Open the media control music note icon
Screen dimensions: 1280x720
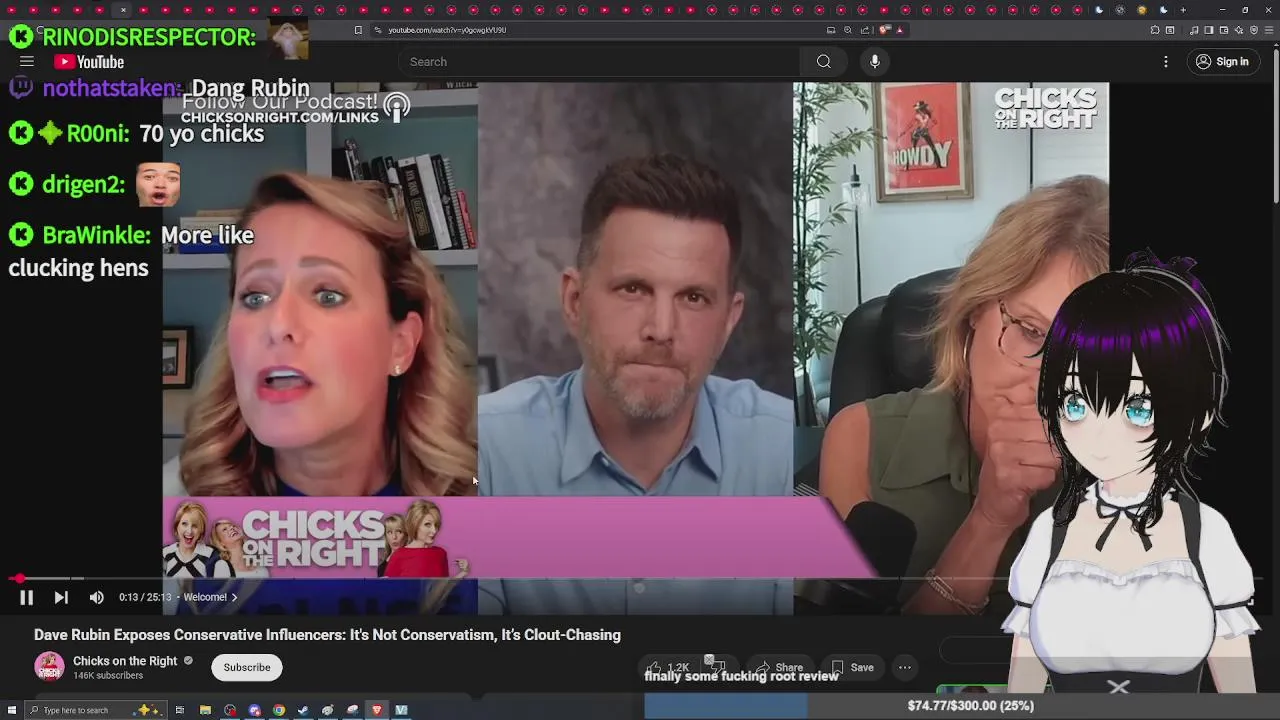[1194, 30]
